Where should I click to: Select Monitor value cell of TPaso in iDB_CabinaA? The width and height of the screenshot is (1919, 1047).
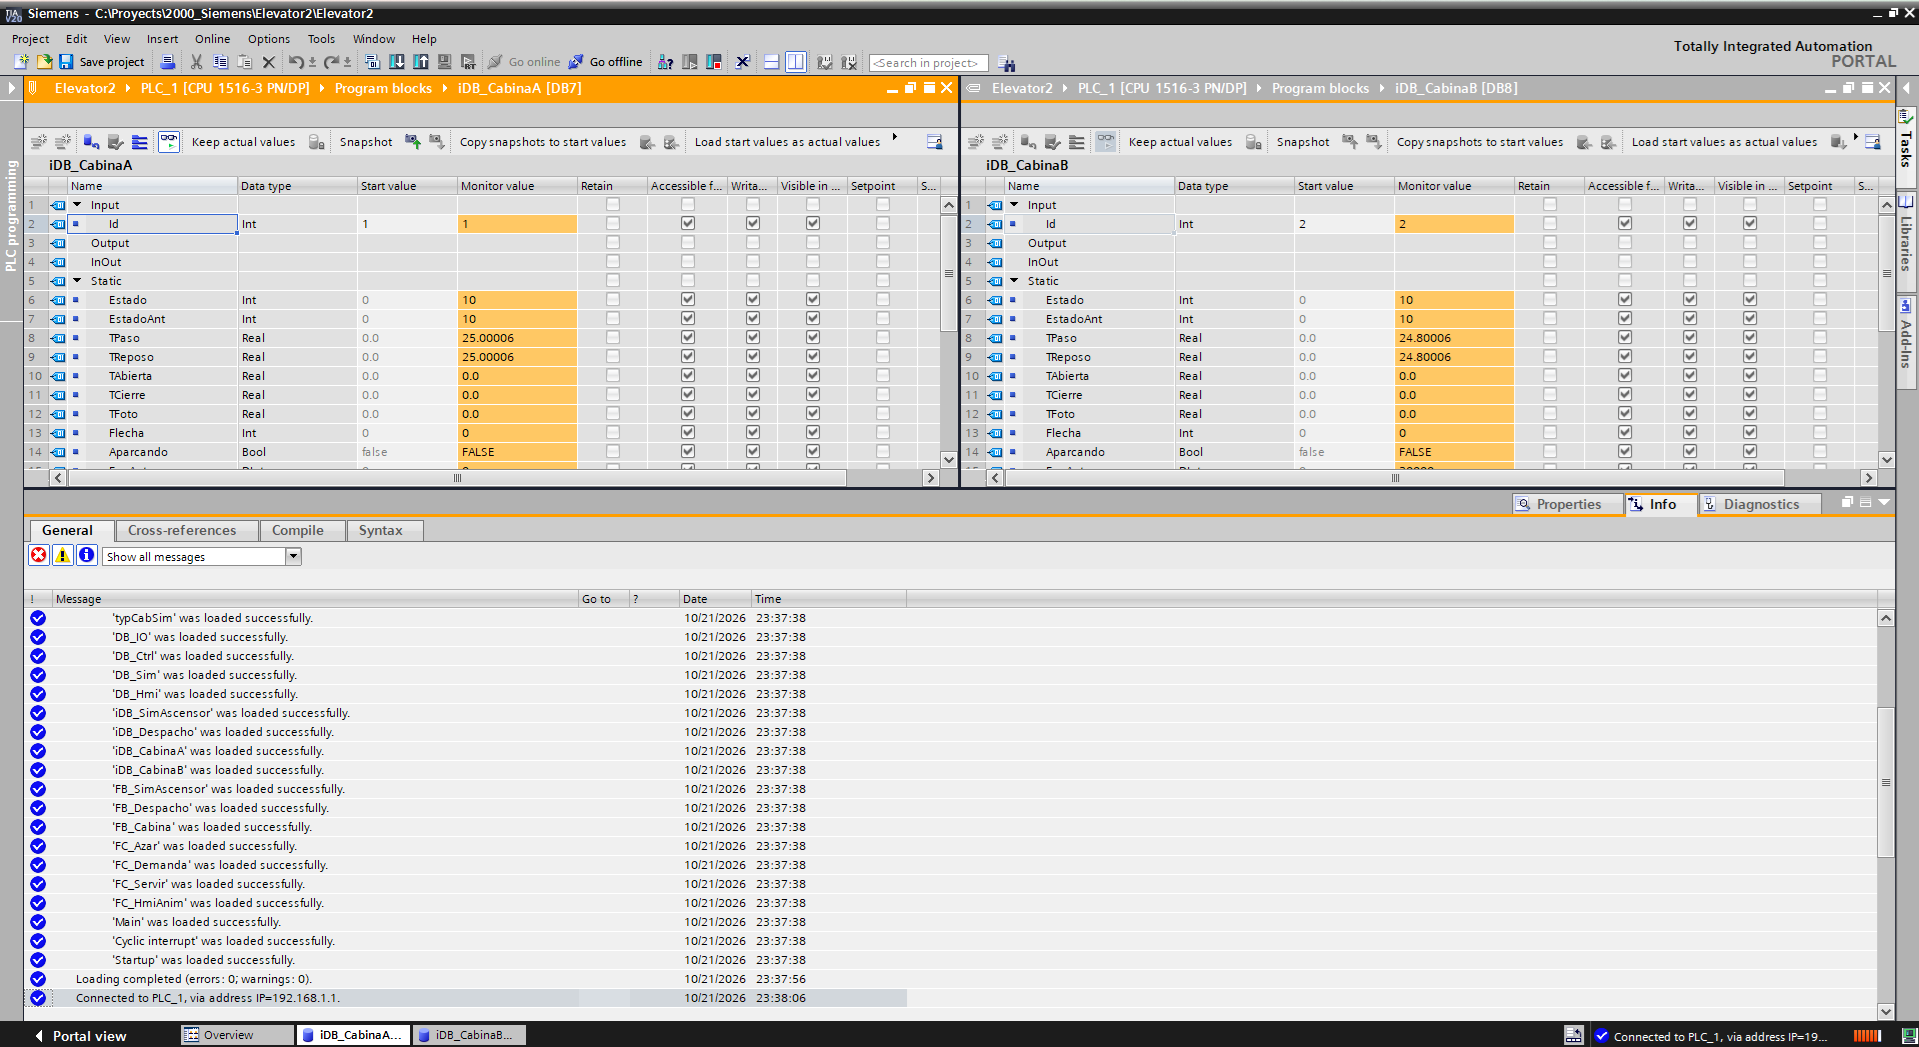tap(517, 338)
